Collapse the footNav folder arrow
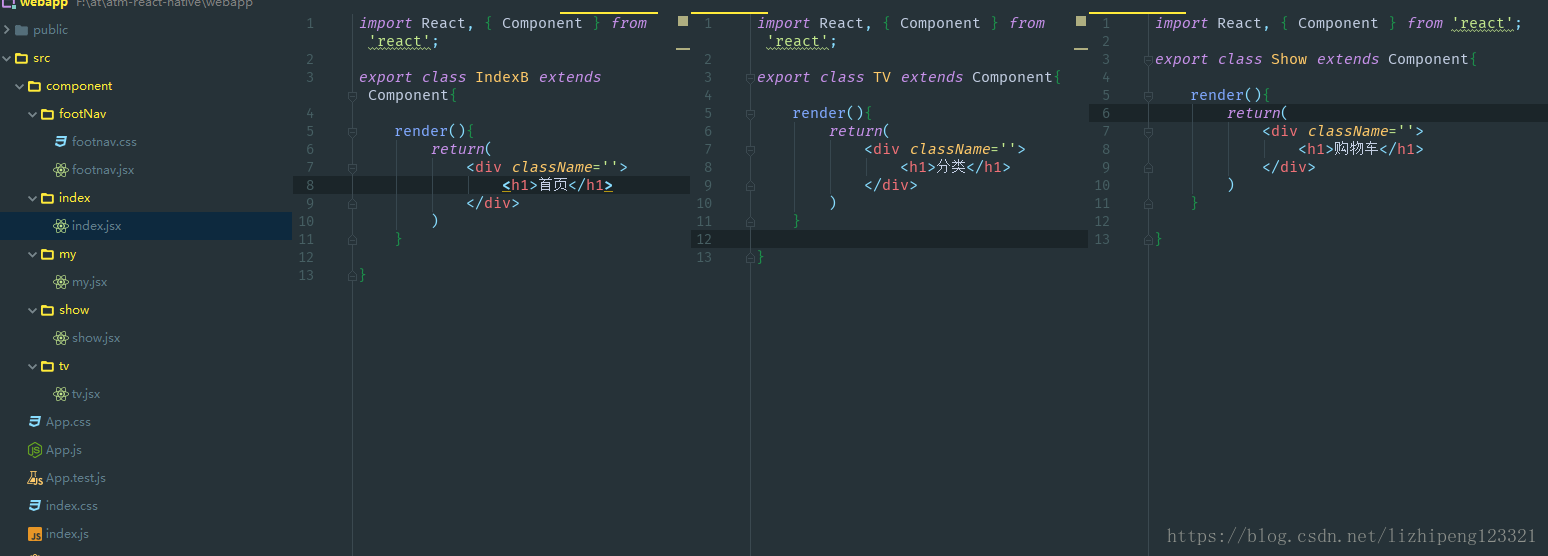This screenshot has width=1548, height=556. click(x=33, y=114)
